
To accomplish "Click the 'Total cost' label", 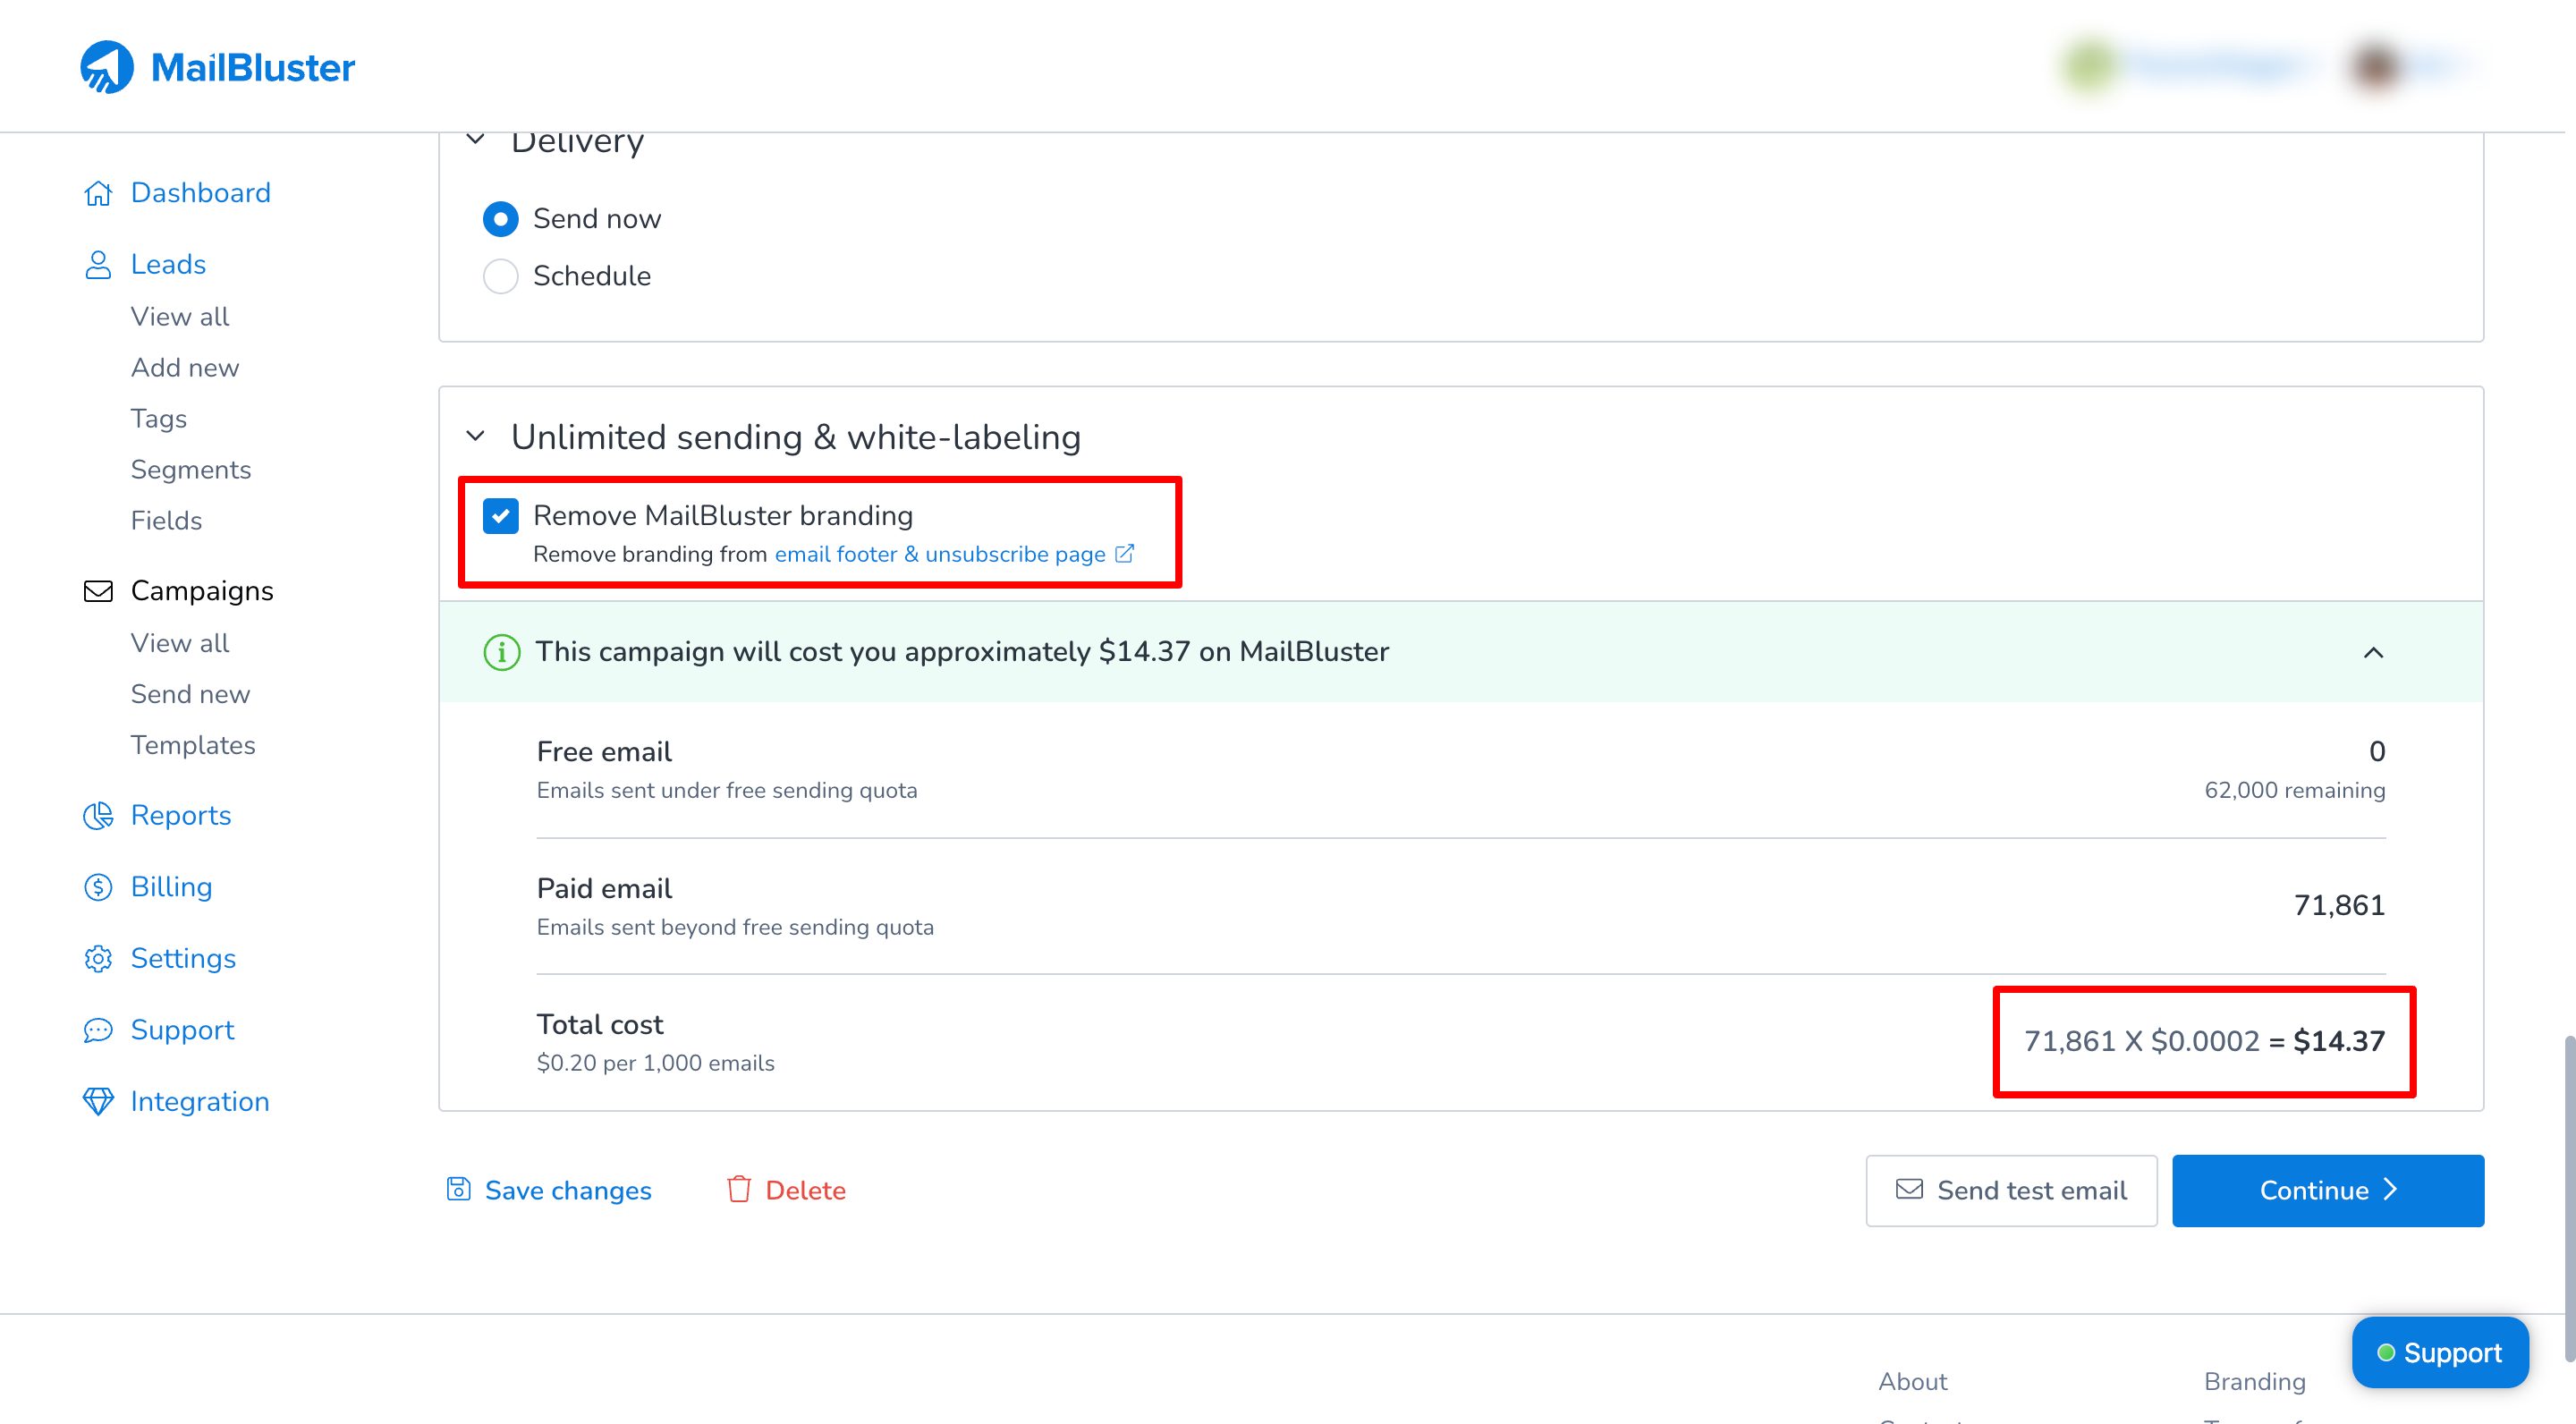I will pyautogui.click(x=599, y=1024).
